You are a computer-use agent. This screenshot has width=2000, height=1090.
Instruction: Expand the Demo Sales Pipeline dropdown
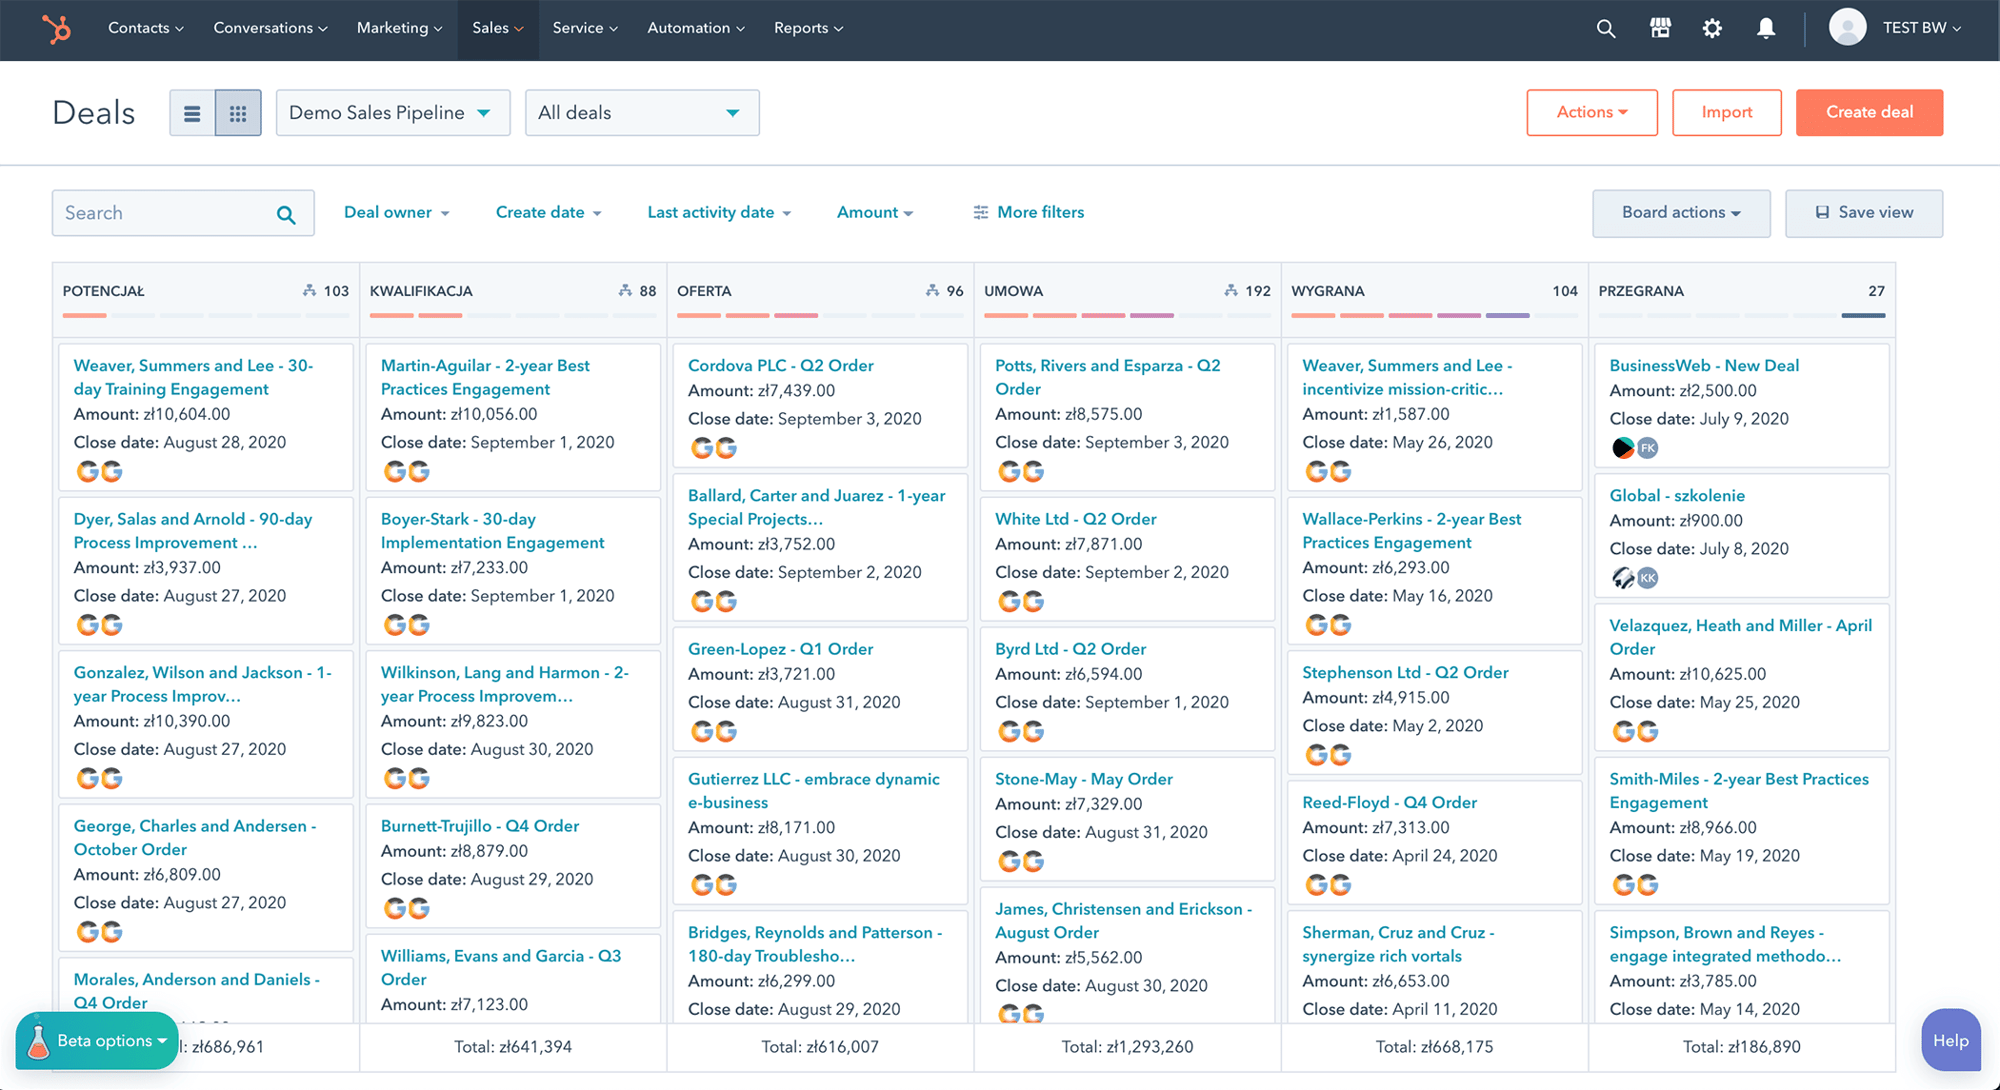[393, 113]
